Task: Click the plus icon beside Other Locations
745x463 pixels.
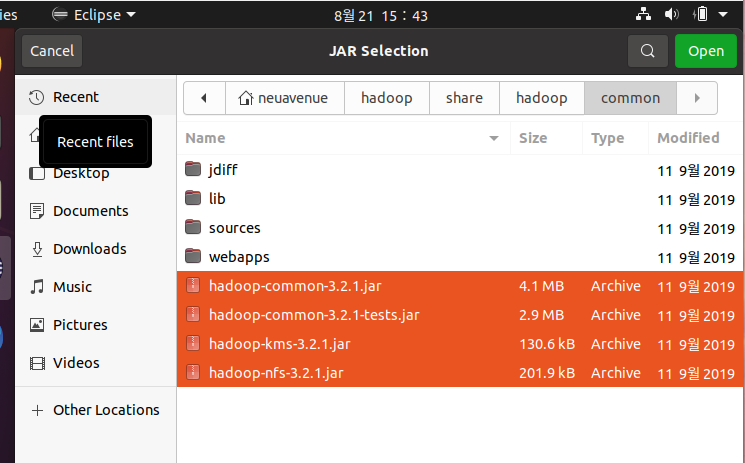Action: (x=37, y=410)
